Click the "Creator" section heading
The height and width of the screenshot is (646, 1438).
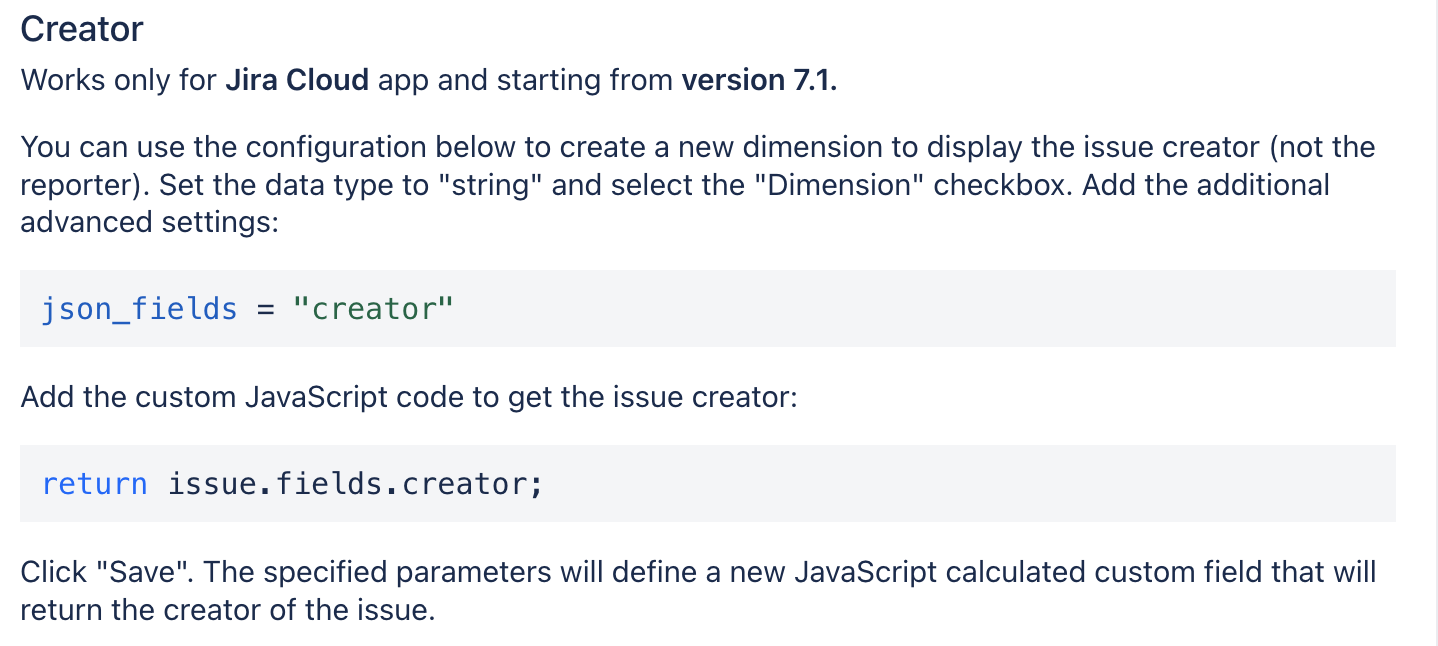[x=82, y=29]
